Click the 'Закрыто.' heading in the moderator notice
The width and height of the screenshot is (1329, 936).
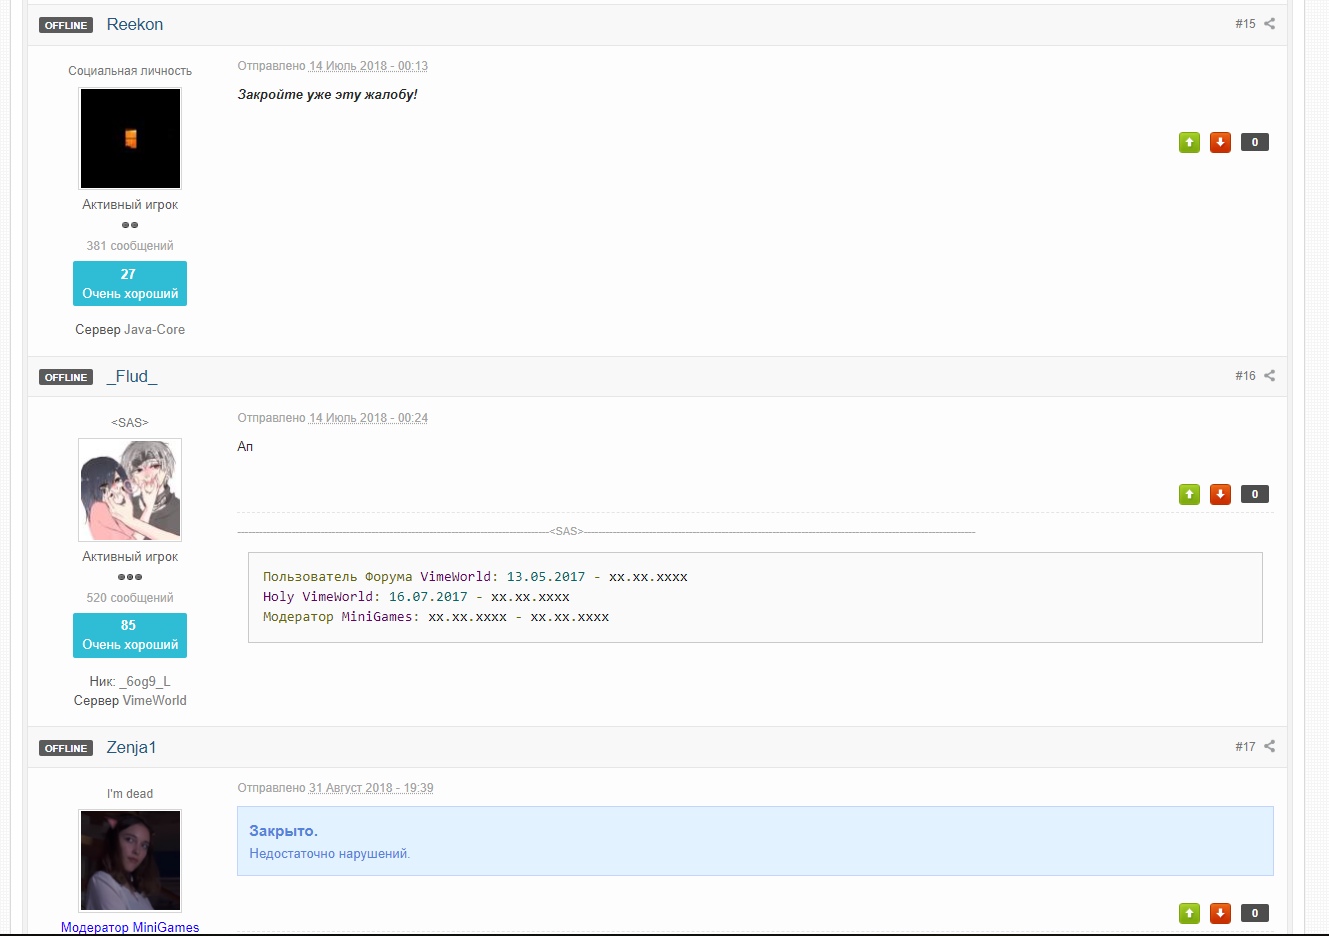(284, 831)
